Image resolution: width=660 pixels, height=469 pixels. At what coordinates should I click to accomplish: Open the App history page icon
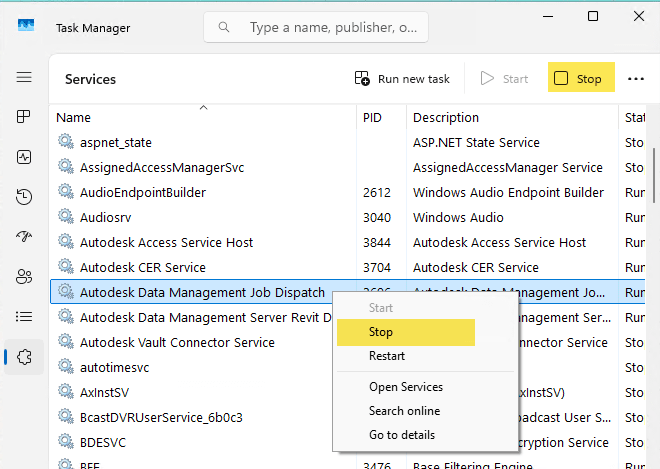click(24, 197)
